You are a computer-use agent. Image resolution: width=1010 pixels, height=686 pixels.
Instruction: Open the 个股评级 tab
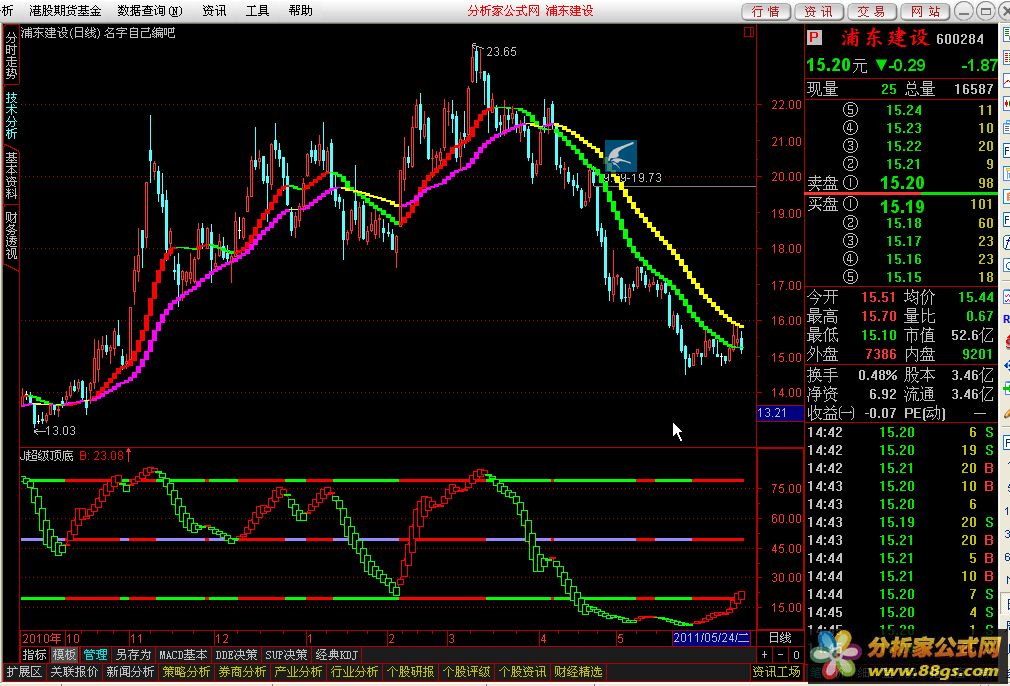466,672
